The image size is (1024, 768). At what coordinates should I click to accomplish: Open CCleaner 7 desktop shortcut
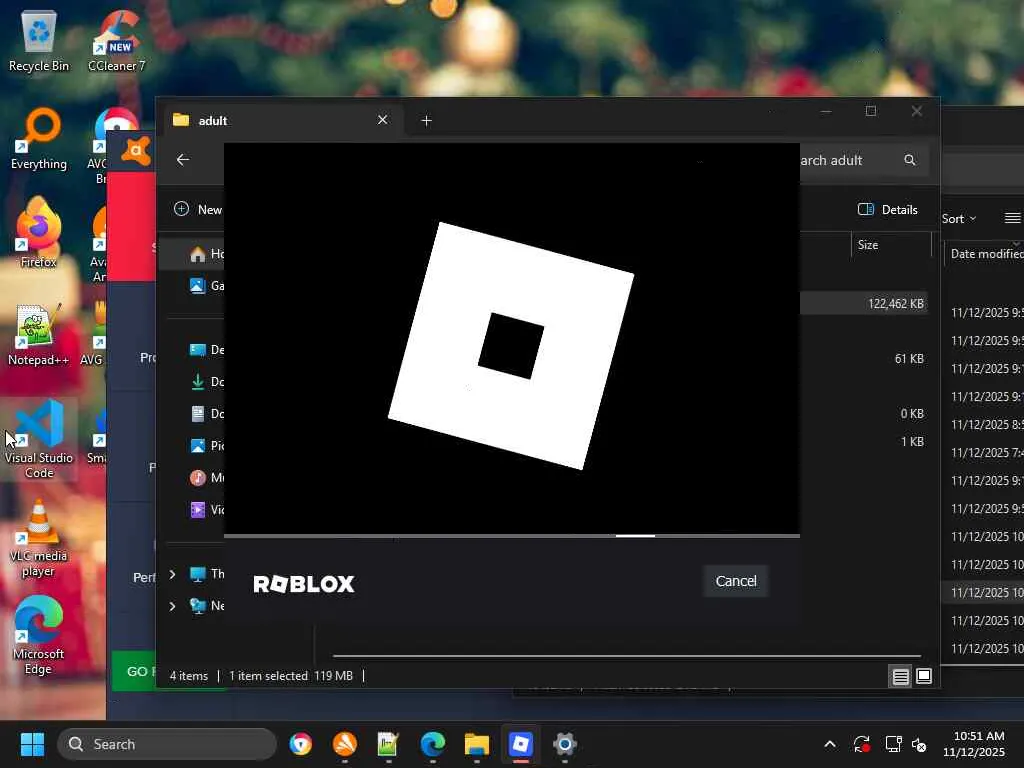pyautogui.click(x=117, y=41)
